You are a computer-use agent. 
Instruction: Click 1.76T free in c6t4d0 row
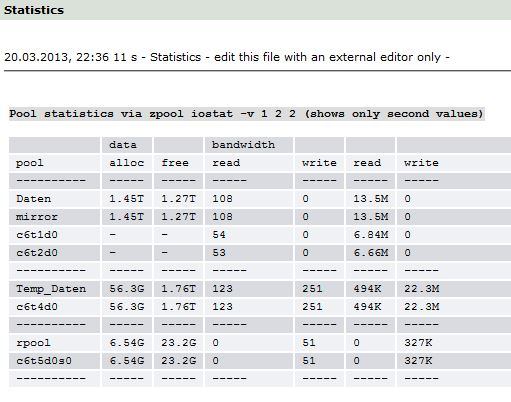(x=178, y=307)
